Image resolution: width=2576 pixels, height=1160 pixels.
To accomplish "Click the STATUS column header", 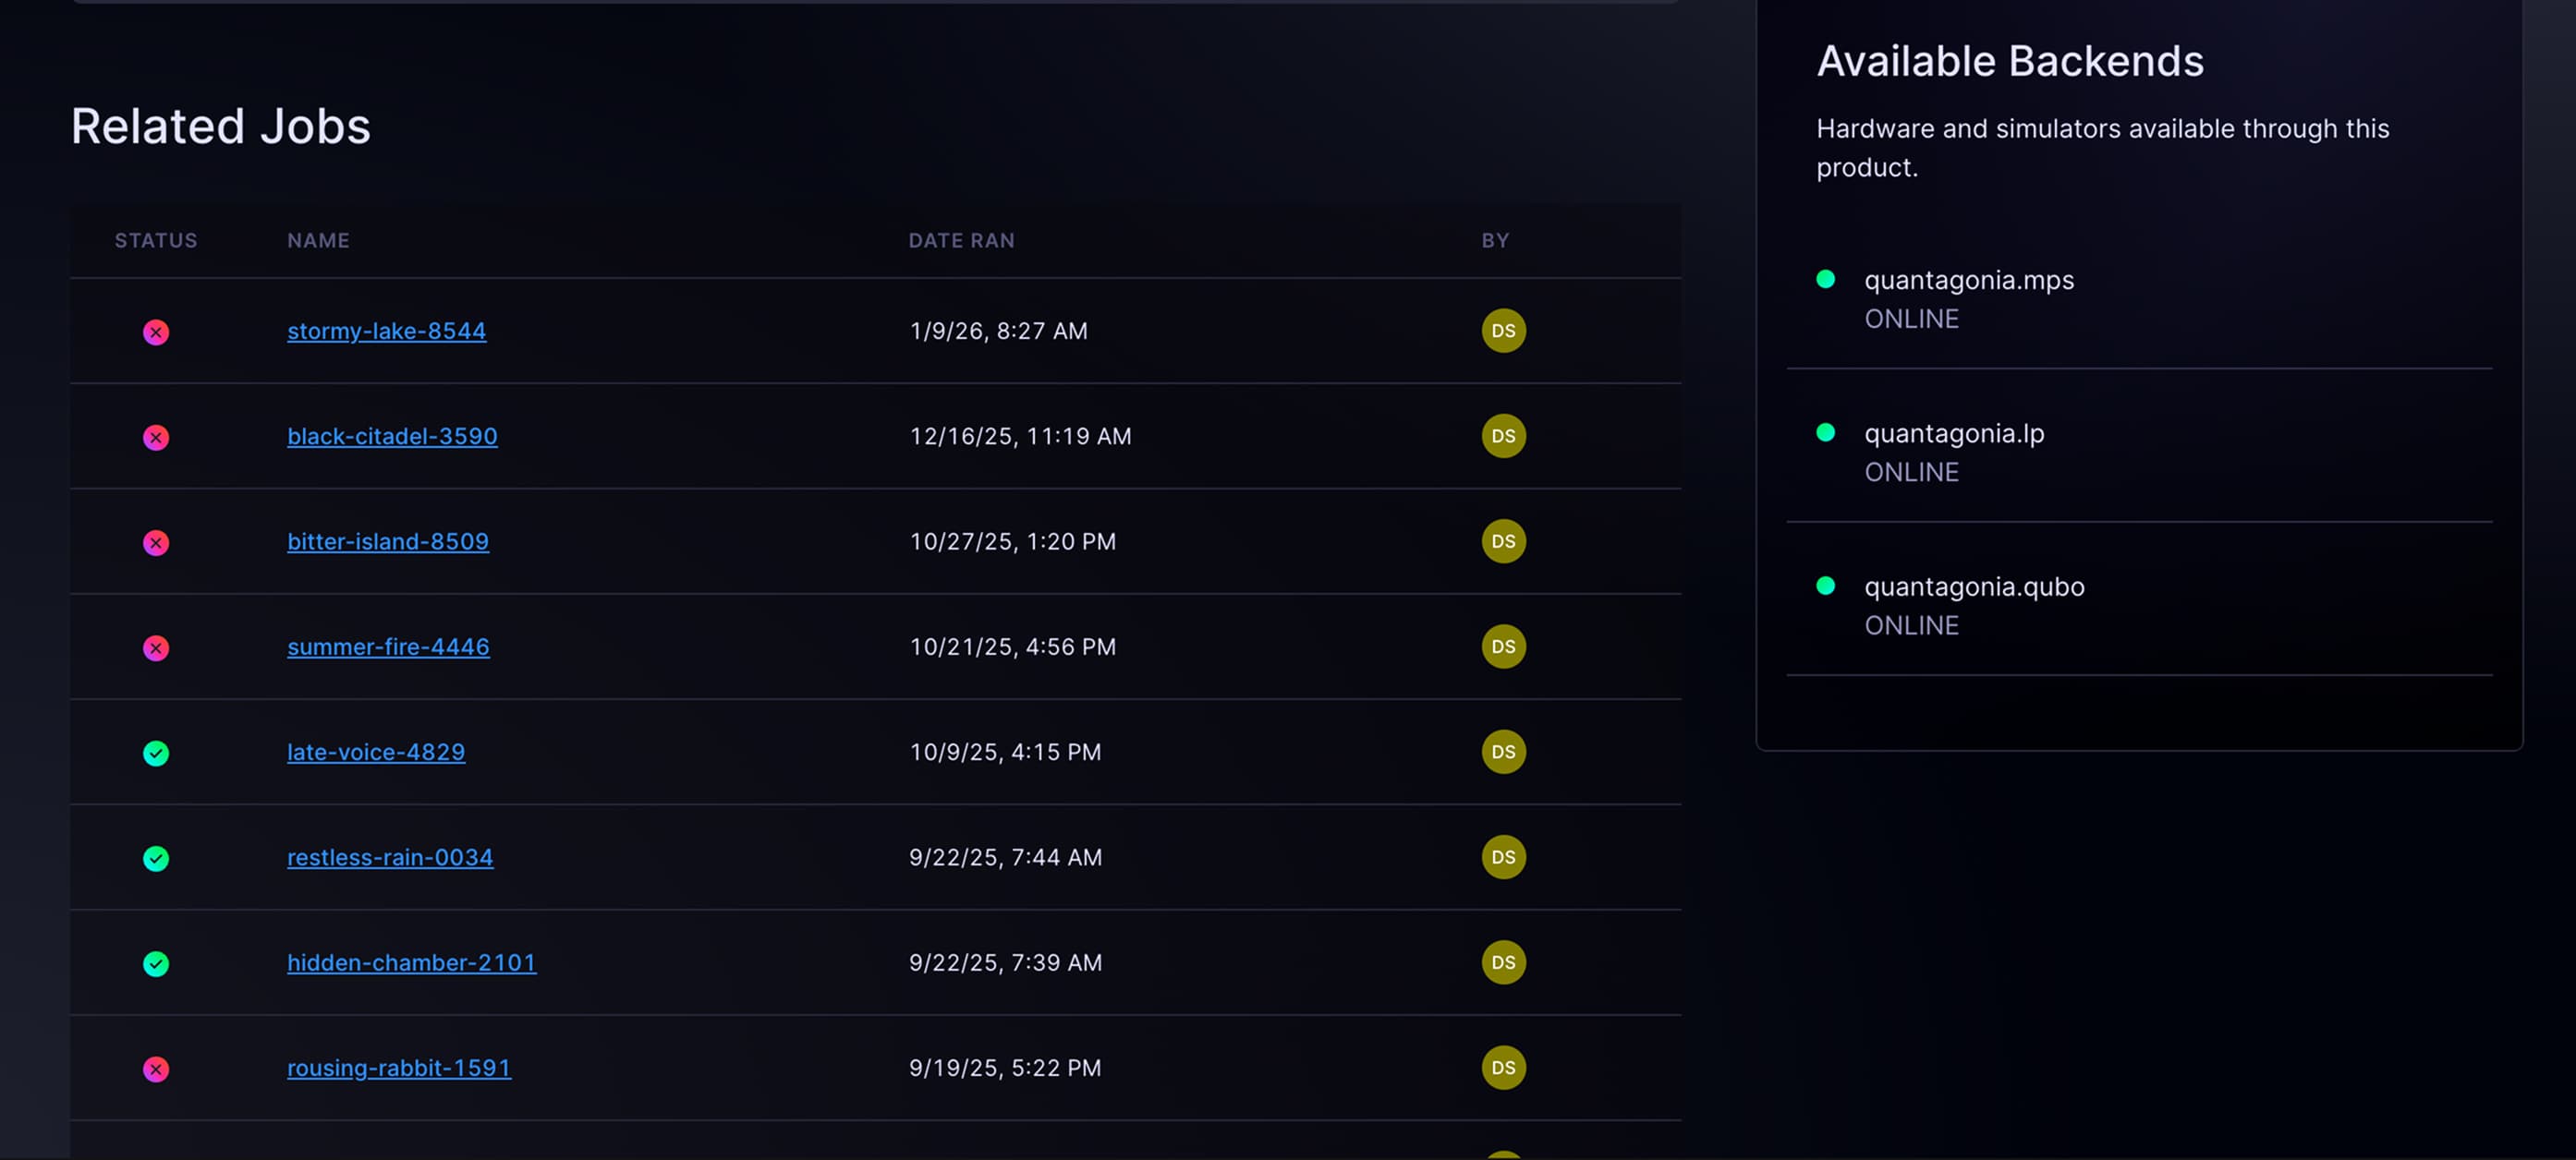I will coord(156,240).
